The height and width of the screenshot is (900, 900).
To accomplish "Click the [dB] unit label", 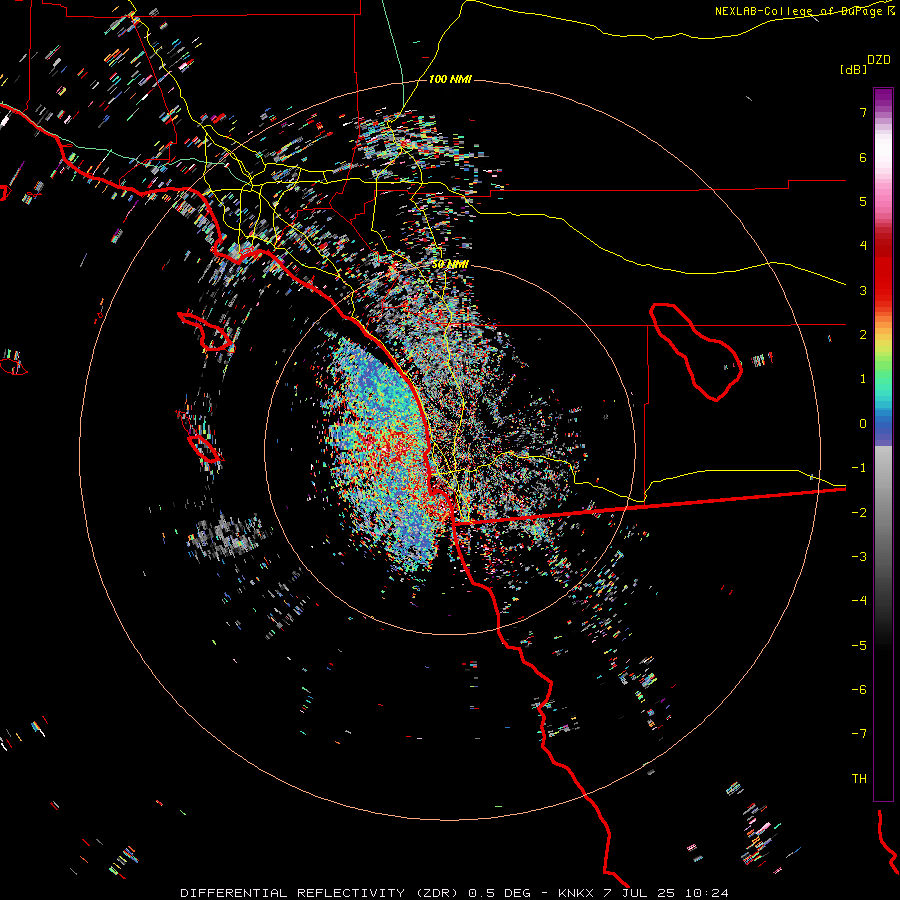I will [854, 69].
